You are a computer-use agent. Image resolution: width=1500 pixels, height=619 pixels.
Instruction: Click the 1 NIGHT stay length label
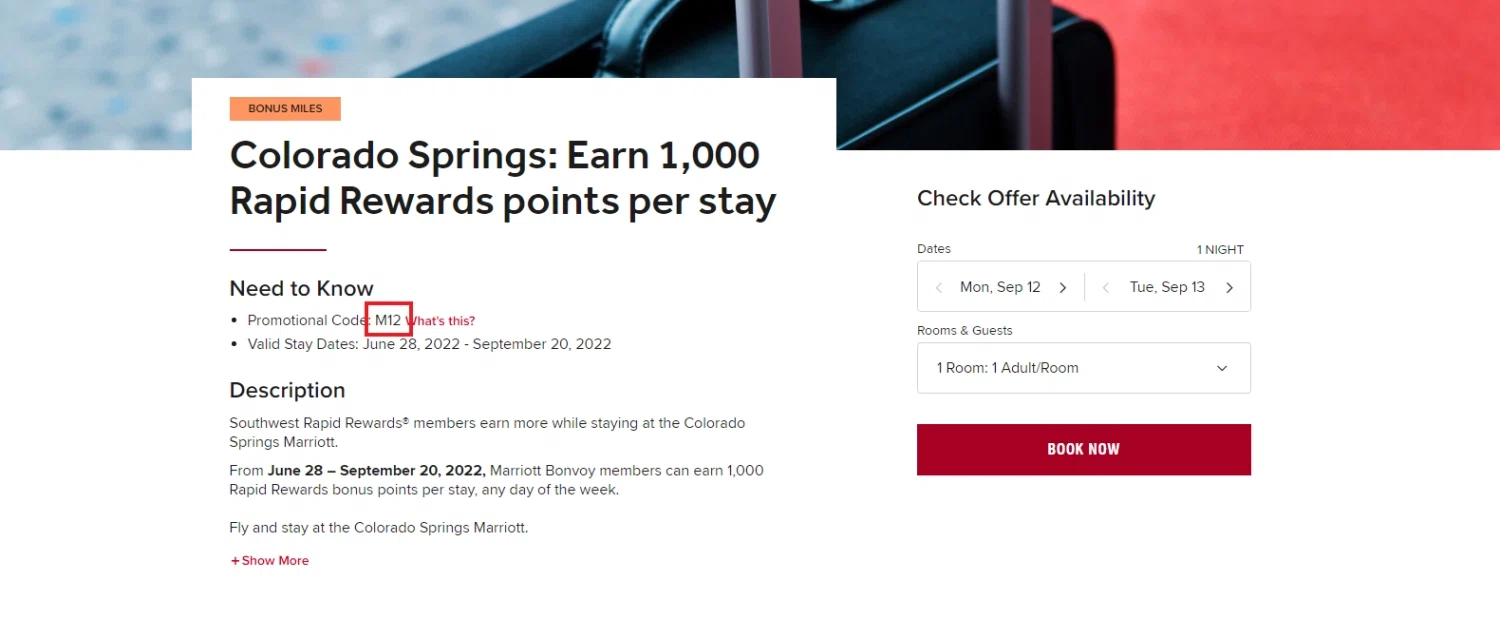pyautogui.click(x=1220, y=250)
